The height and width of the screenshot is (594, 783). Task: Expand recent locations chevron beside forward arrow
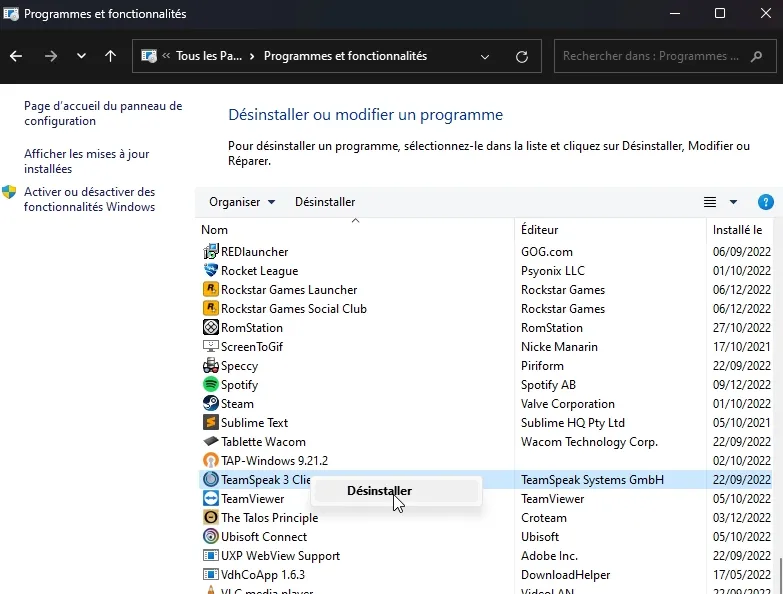click(81, 57)
